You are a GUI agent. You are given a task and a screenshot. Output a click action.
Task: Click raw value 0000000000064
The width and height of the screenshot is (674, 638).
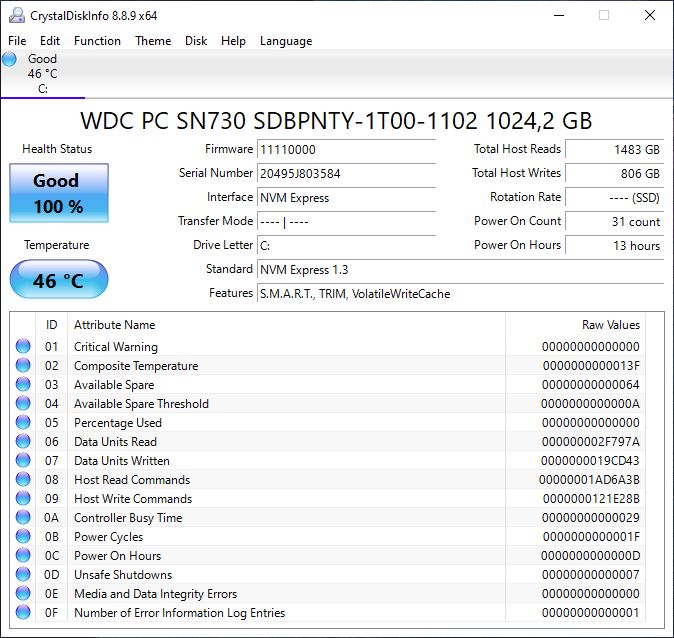(591, 385)
